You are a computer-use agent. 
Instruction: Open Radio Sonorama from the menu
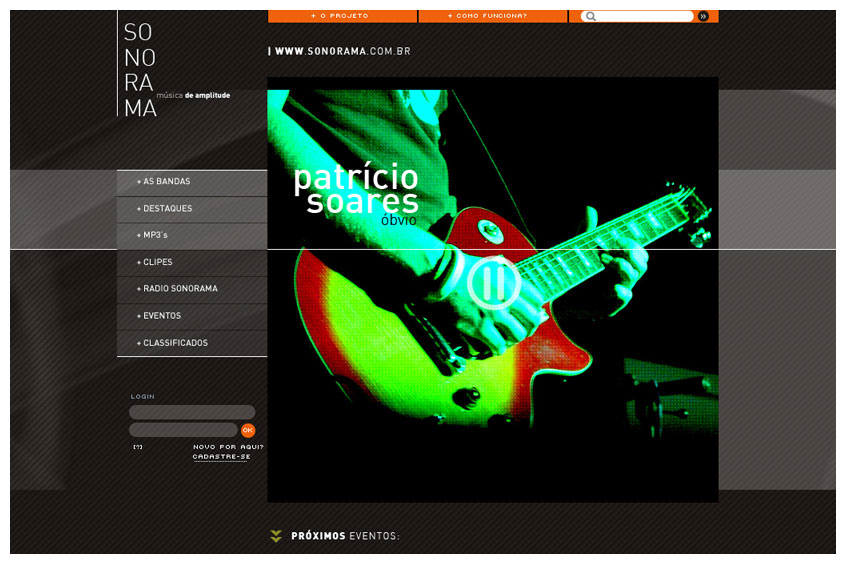pos(192,289)
